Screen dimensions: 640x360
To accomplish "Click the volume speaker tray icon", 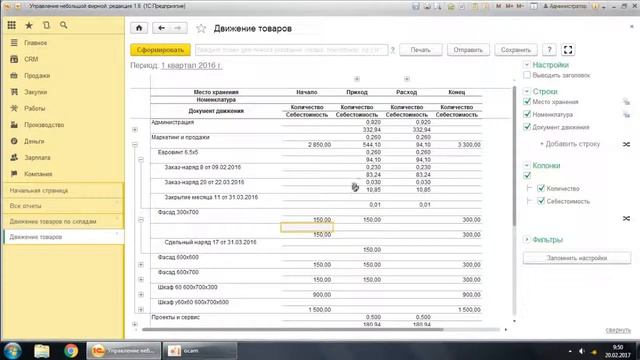I will point(582,351).
